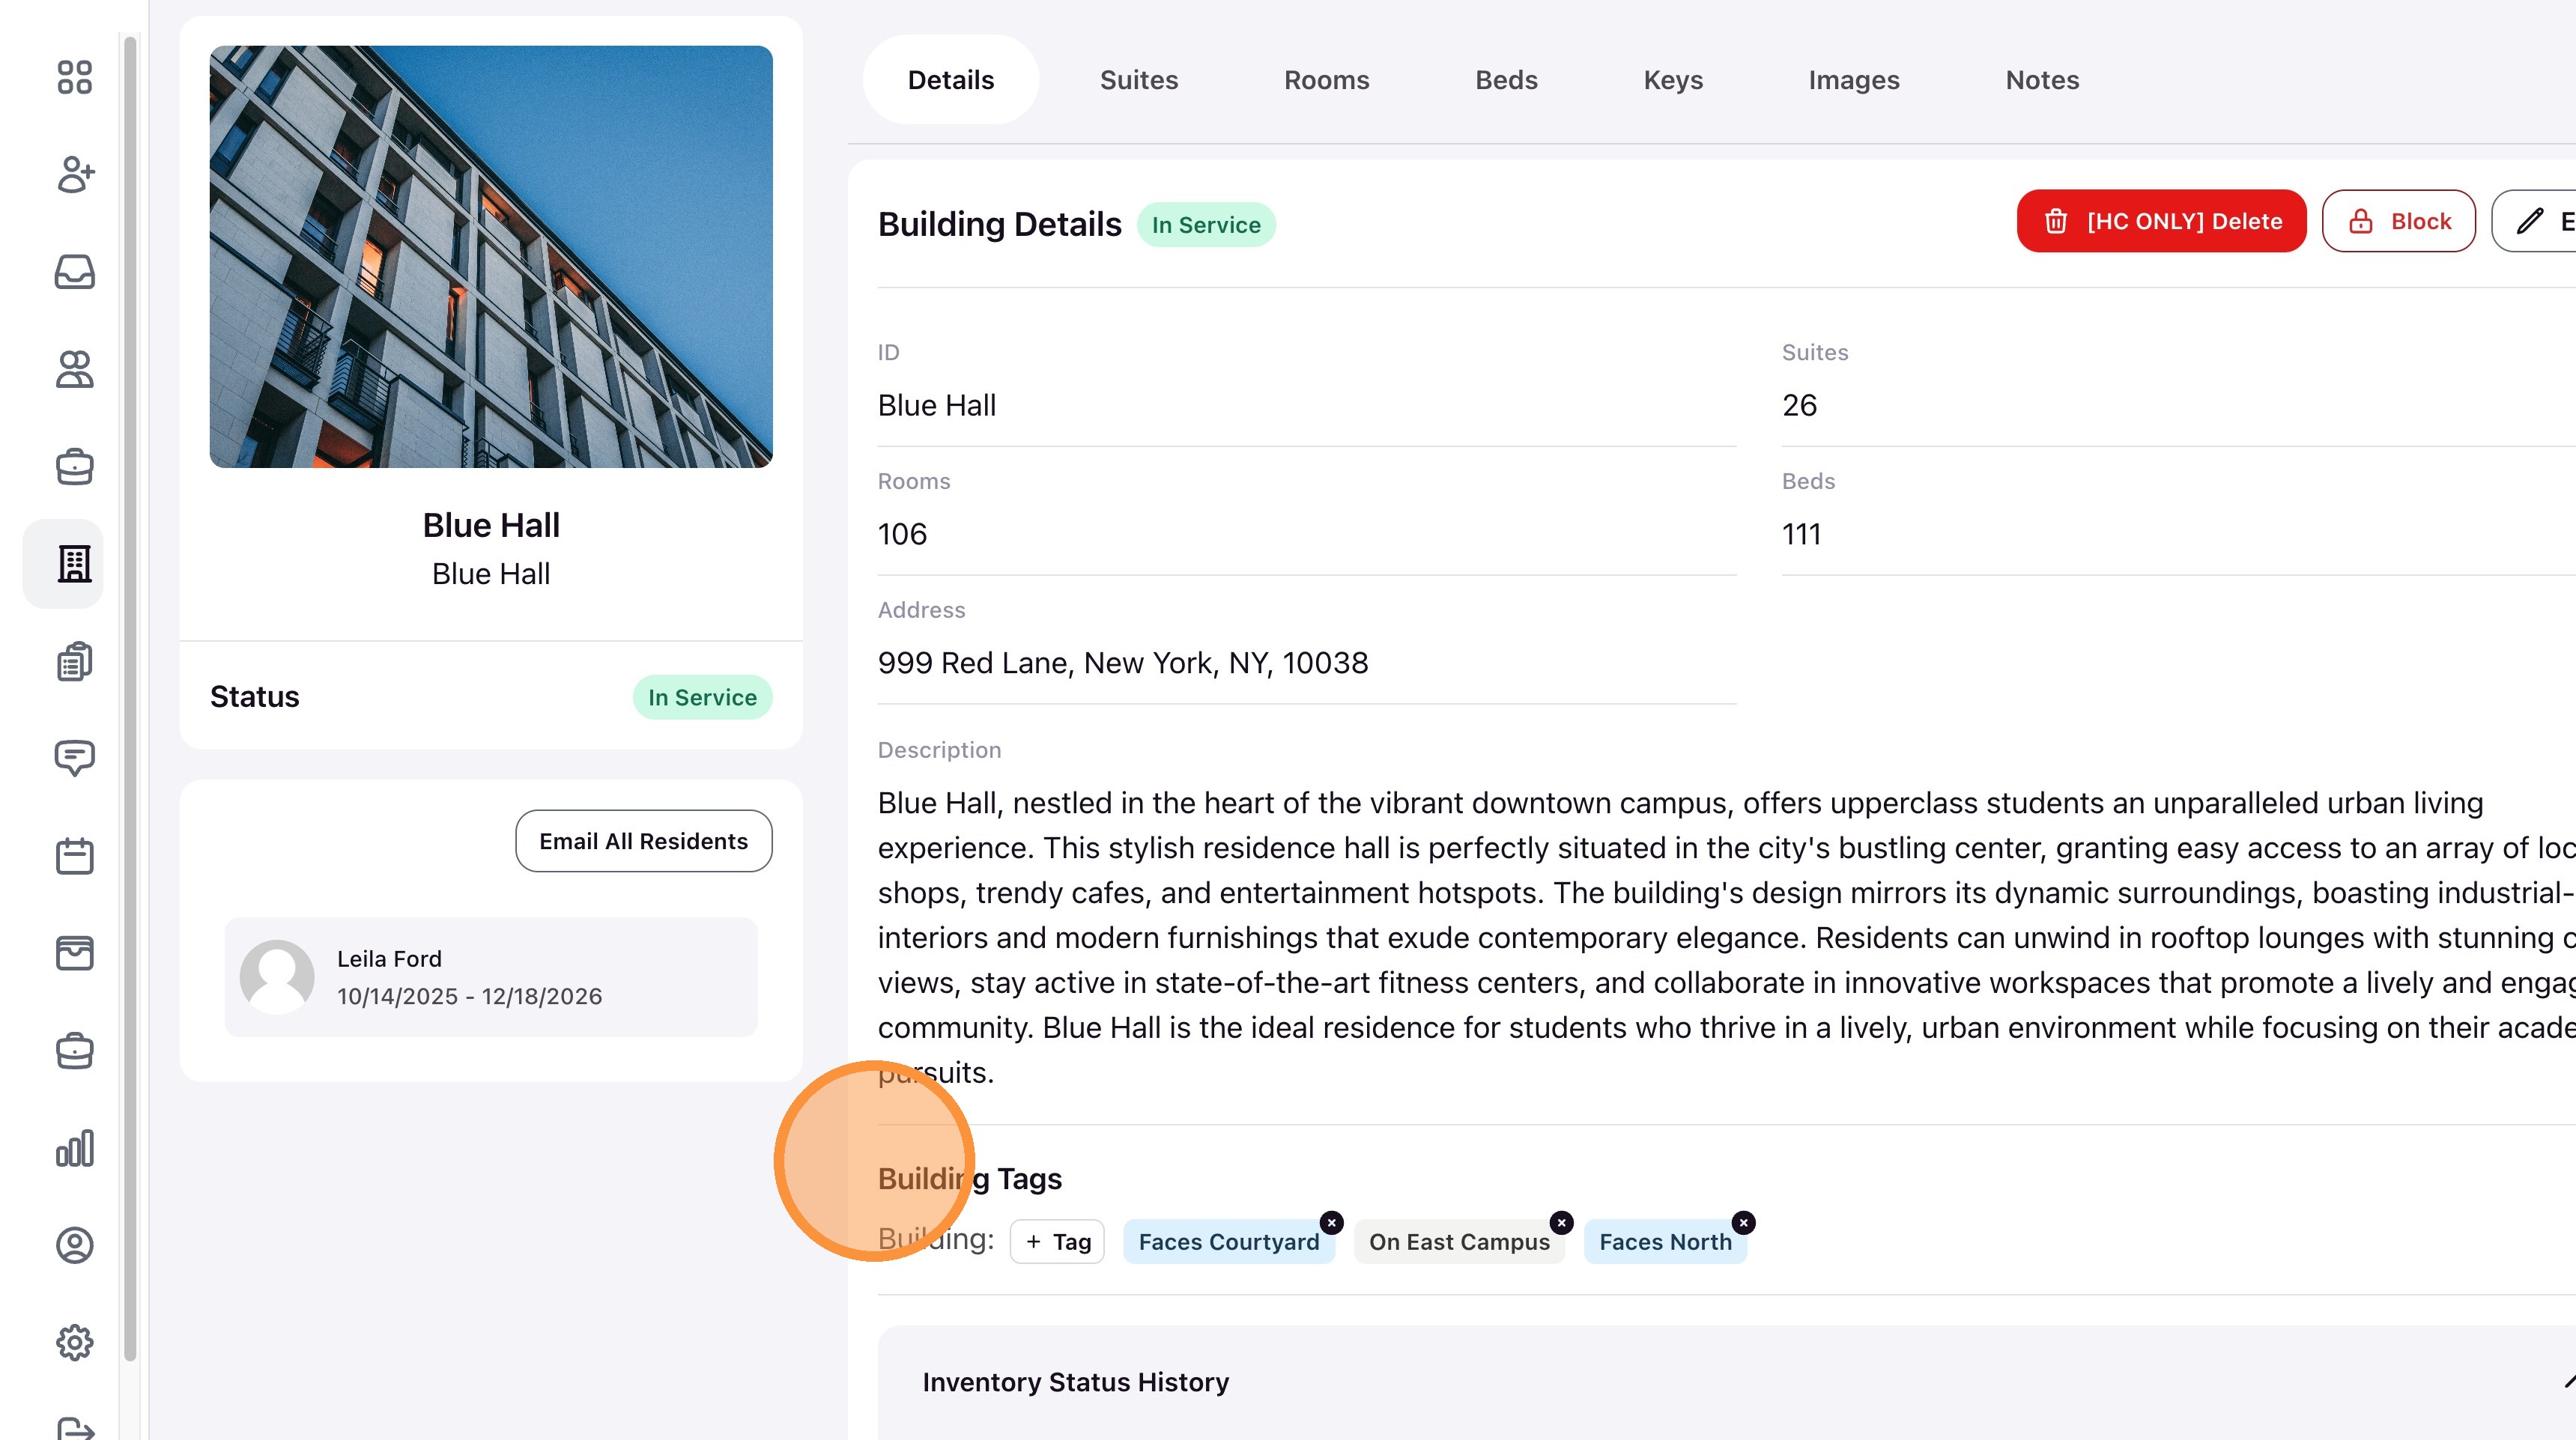The image size is (2576, 1440).
Task: Click the Block button
Action: 2398,221
